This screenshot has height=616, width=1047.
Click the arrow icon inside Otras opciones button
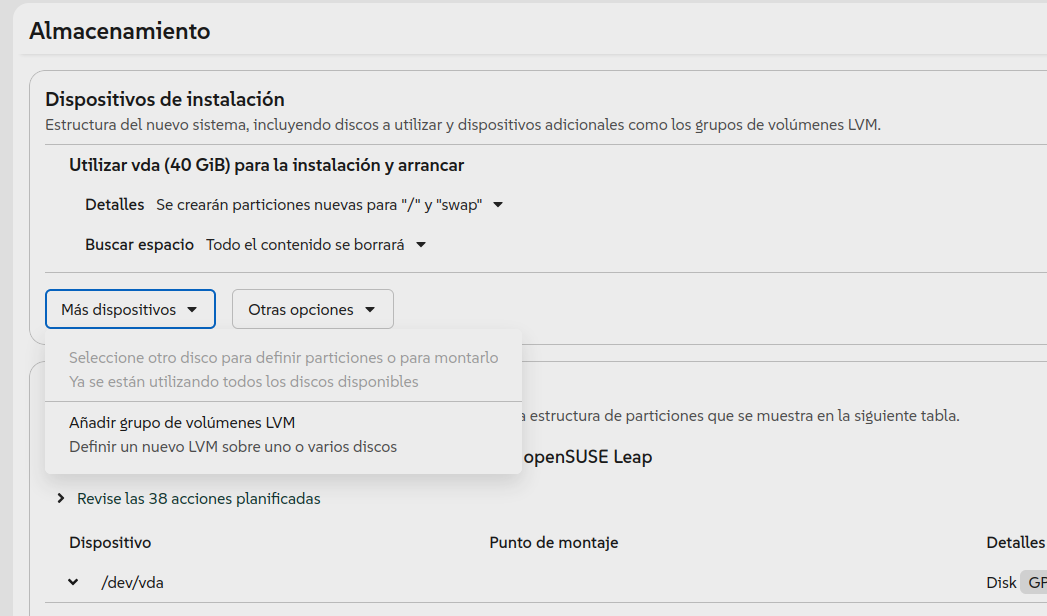tap(370, 310)
